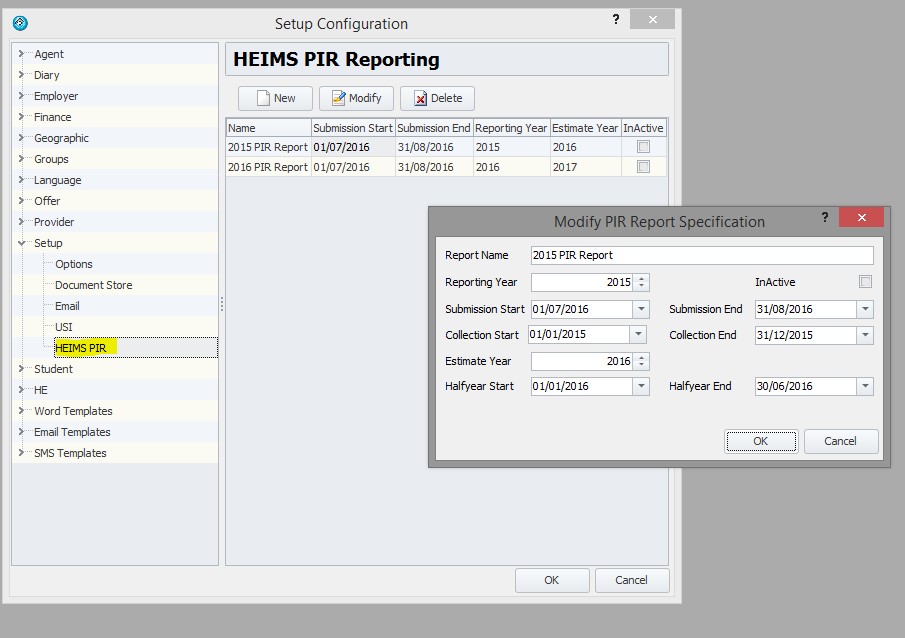Click the help icon on Modify PIR dialog
905x638 pixels.
click(x=824, y=216)
